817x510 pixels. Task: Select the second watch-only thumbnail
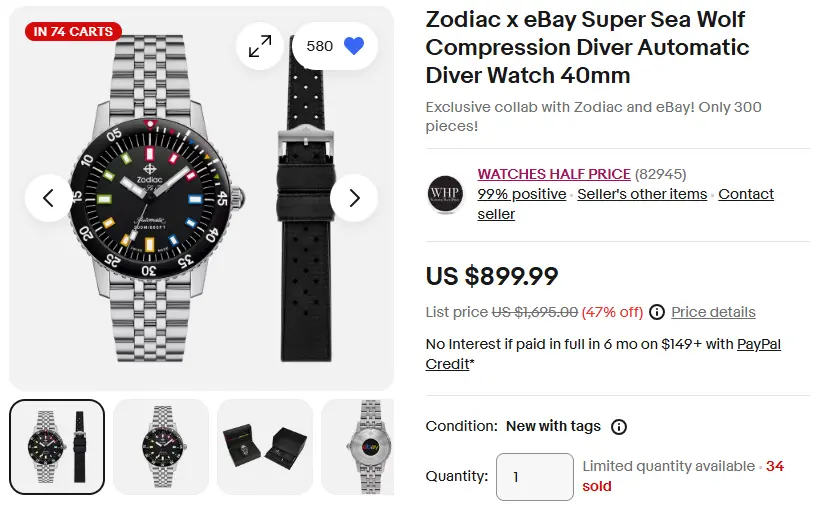(x=161, y=447)
